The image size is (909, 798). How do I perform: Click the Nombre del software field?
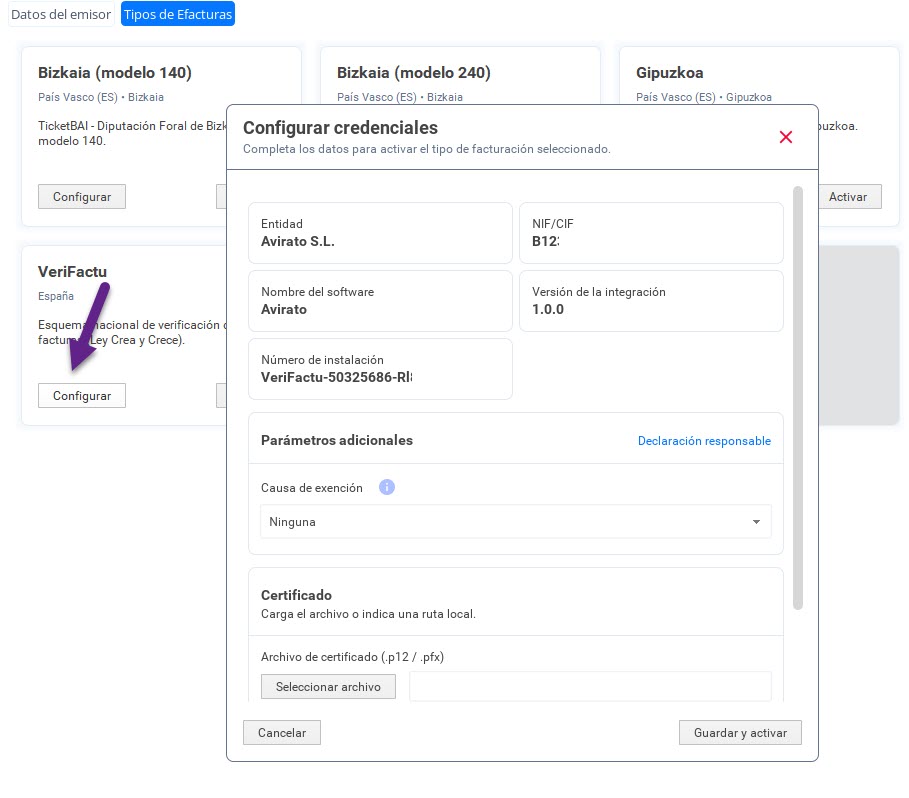380,301
